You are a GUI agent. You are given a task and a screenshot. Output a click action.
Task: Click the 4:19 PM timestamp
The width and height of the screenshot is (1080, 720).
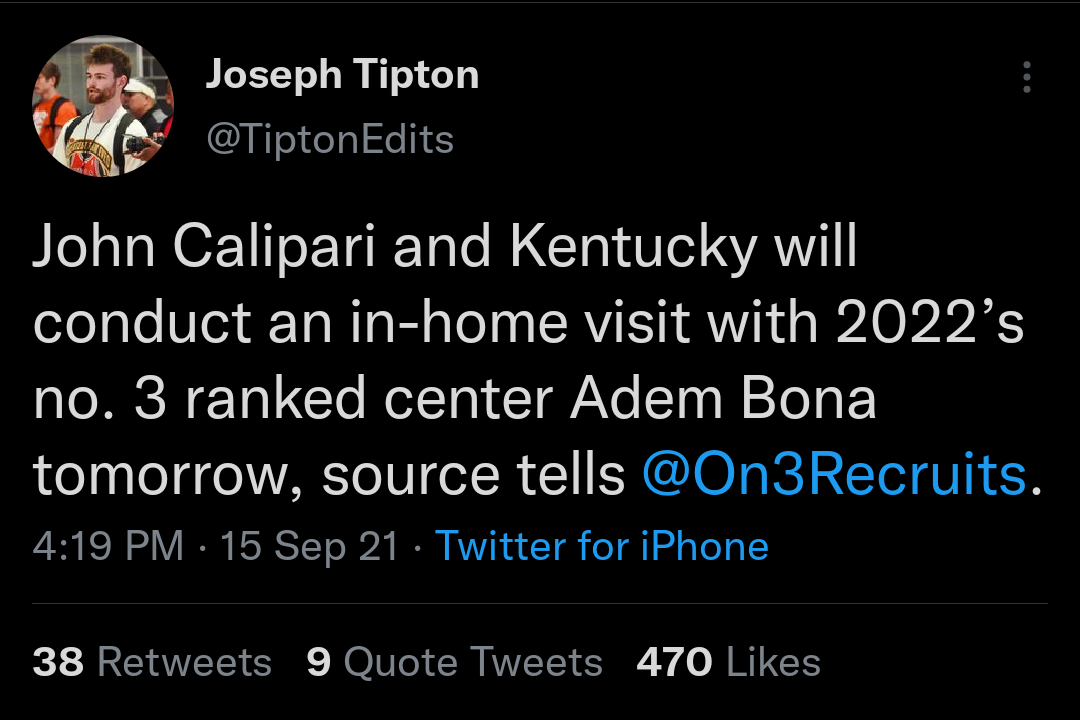click(x=108, y=546)
